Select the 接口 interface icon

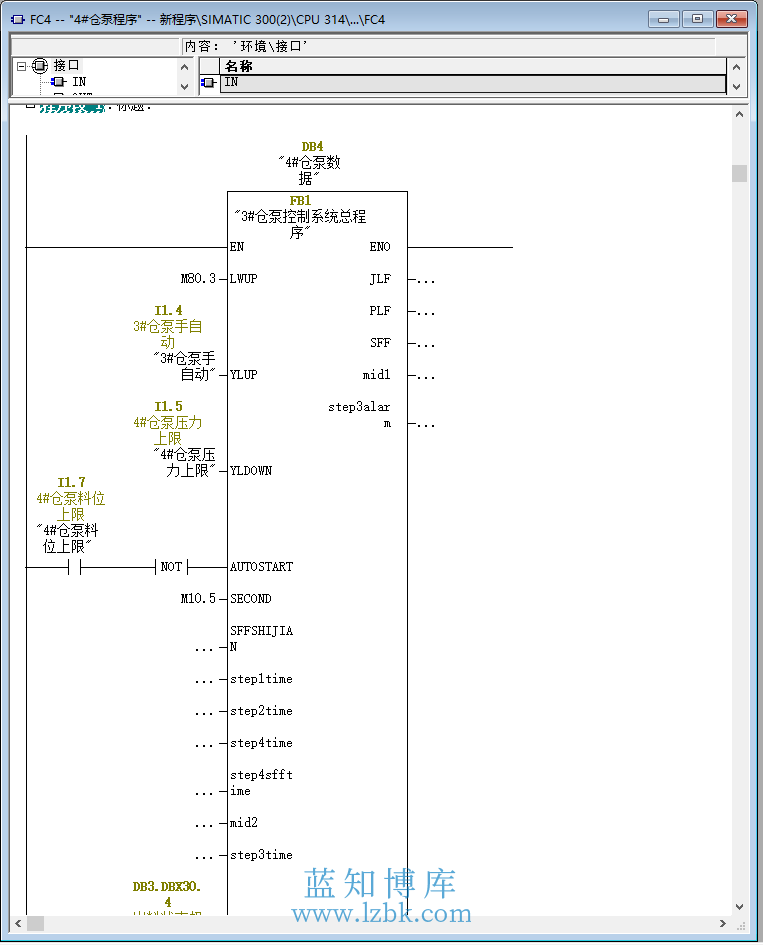pyautogui.click(x=40, y=66)
